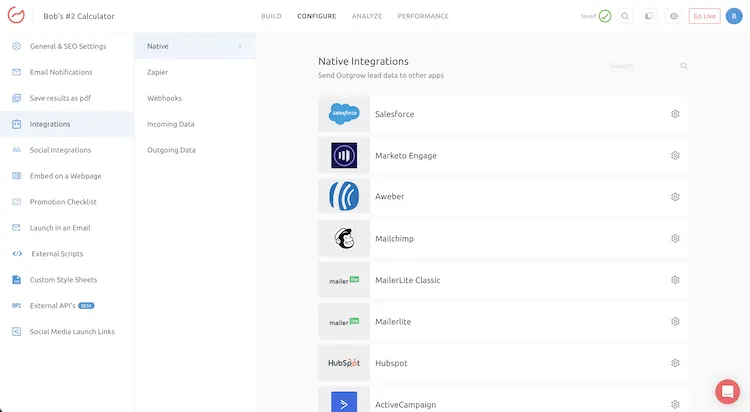Open General & SEO Settings

click(67, 46)
